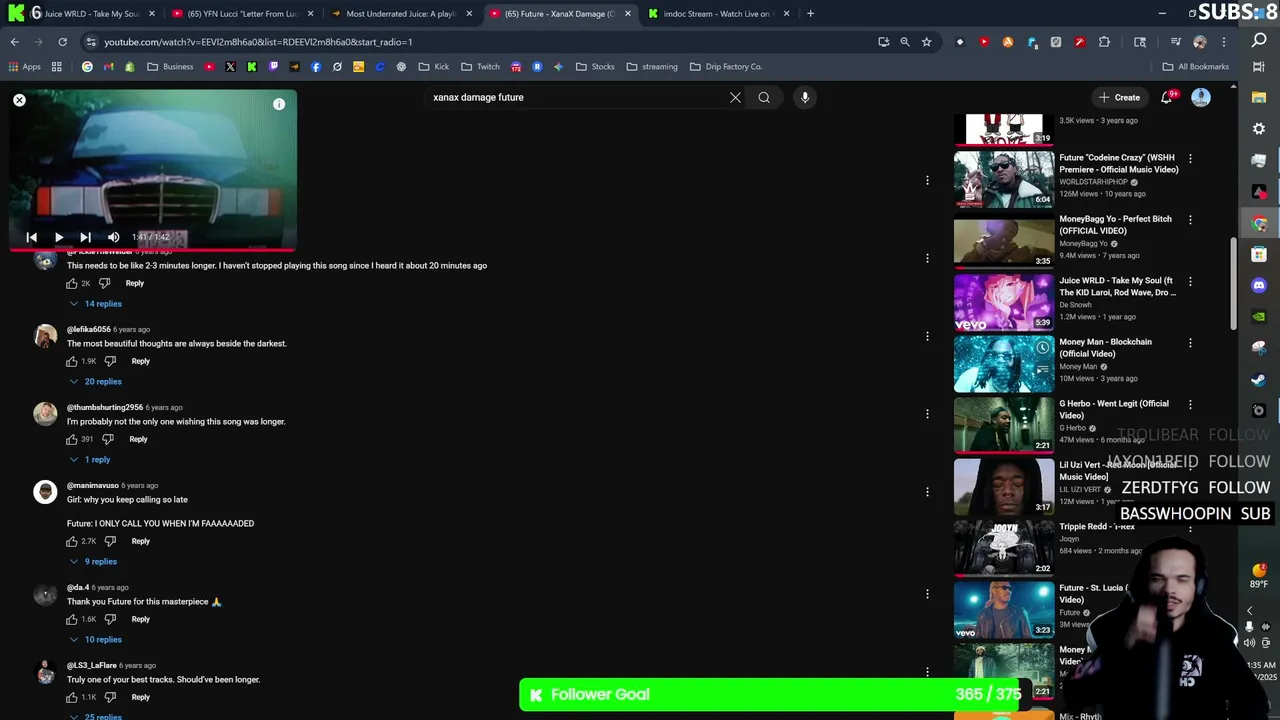Screen dimensions: 1280x720
Task: Open Windows search from taskbar
Action: tap(1259, 41)
